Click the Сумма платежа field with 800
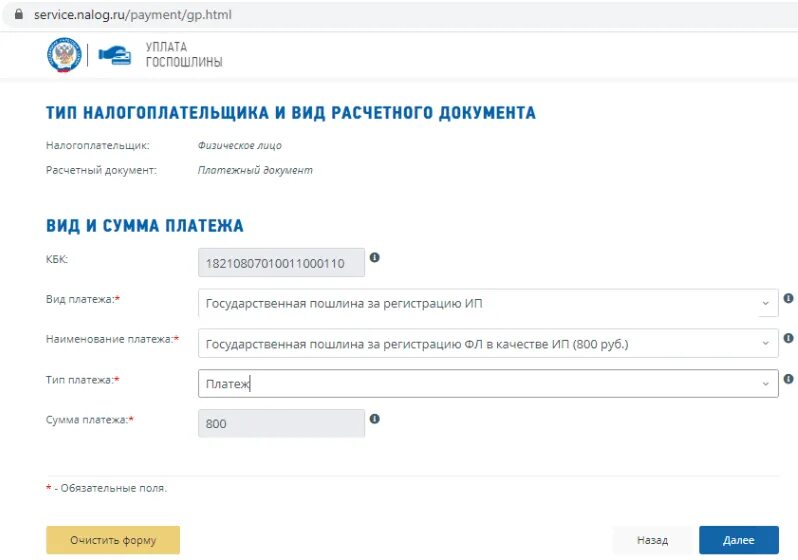Viewport: 798px width, 560px height. [281, 424]
